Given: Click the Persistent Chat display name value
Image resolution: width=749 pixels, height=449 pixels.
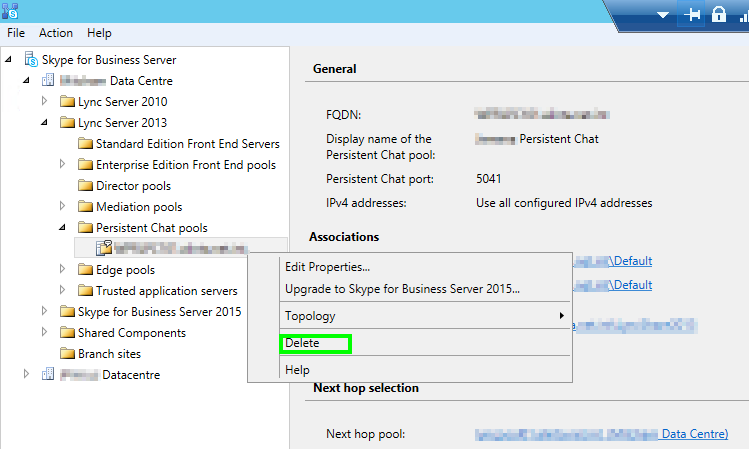Looking at the screenshot, I should tap(537, 139).
